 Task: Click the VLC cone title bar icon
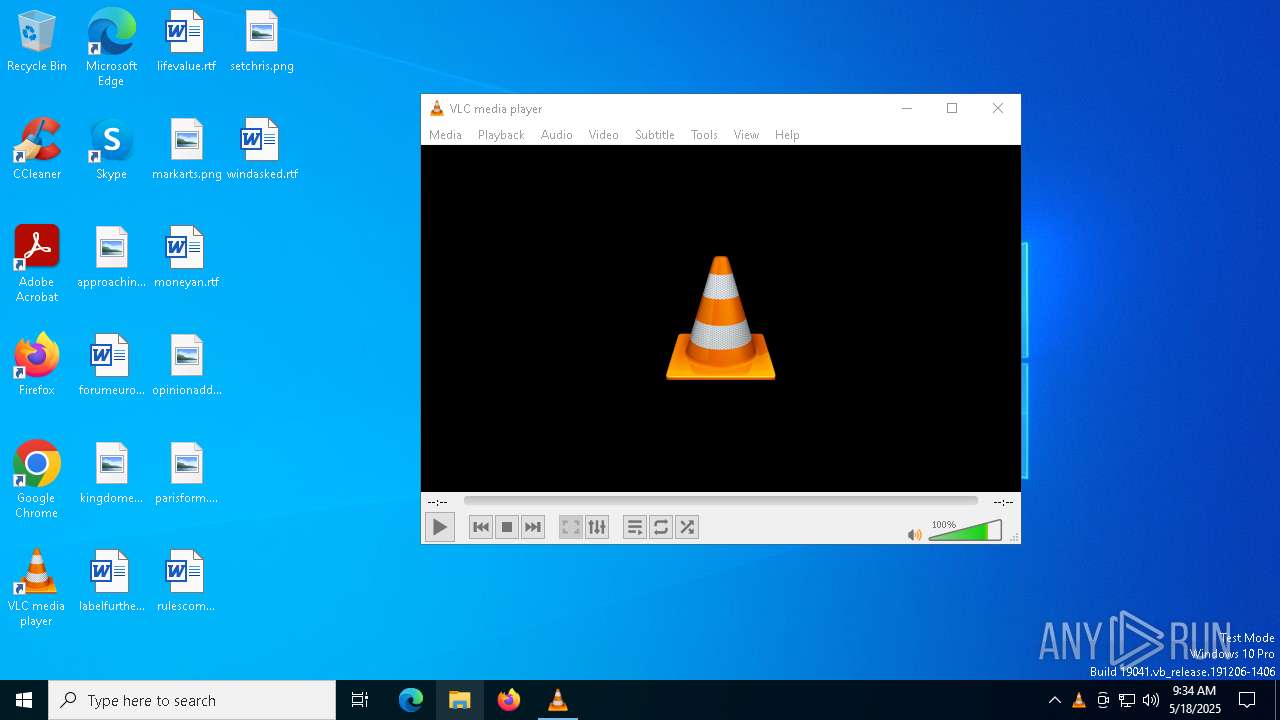tap(436, 108)
